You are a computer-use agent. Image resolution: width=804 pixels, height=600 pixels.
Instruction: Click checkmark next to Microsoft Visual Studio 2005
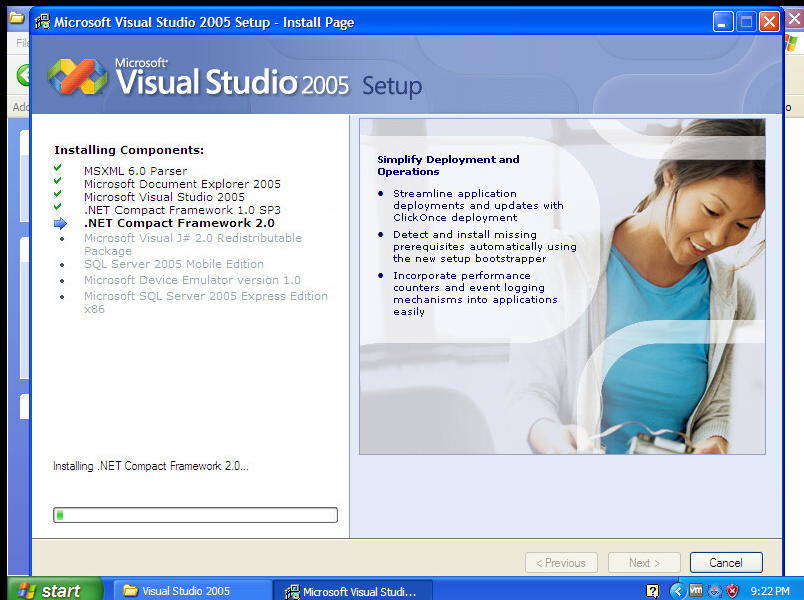(x=57, y=193)
